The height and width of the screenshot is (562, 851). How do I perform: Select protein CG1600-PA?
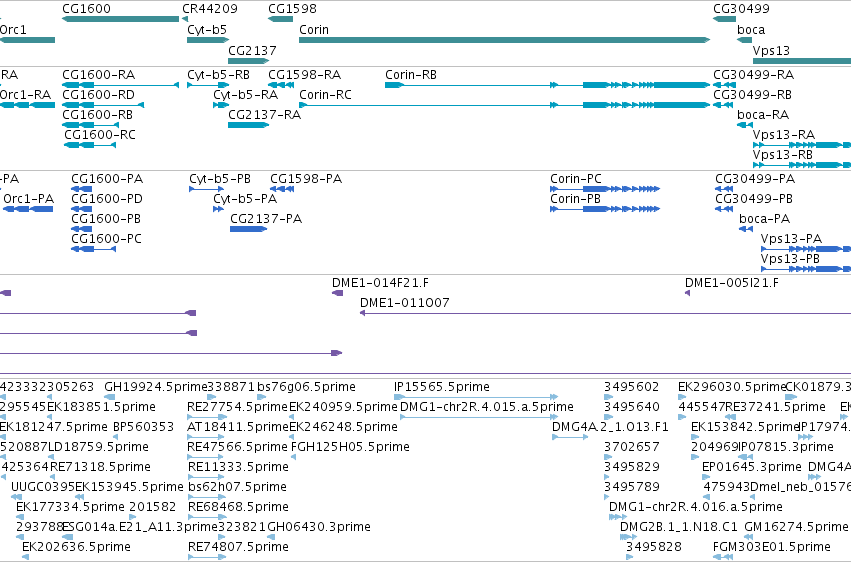pos(81,189)
